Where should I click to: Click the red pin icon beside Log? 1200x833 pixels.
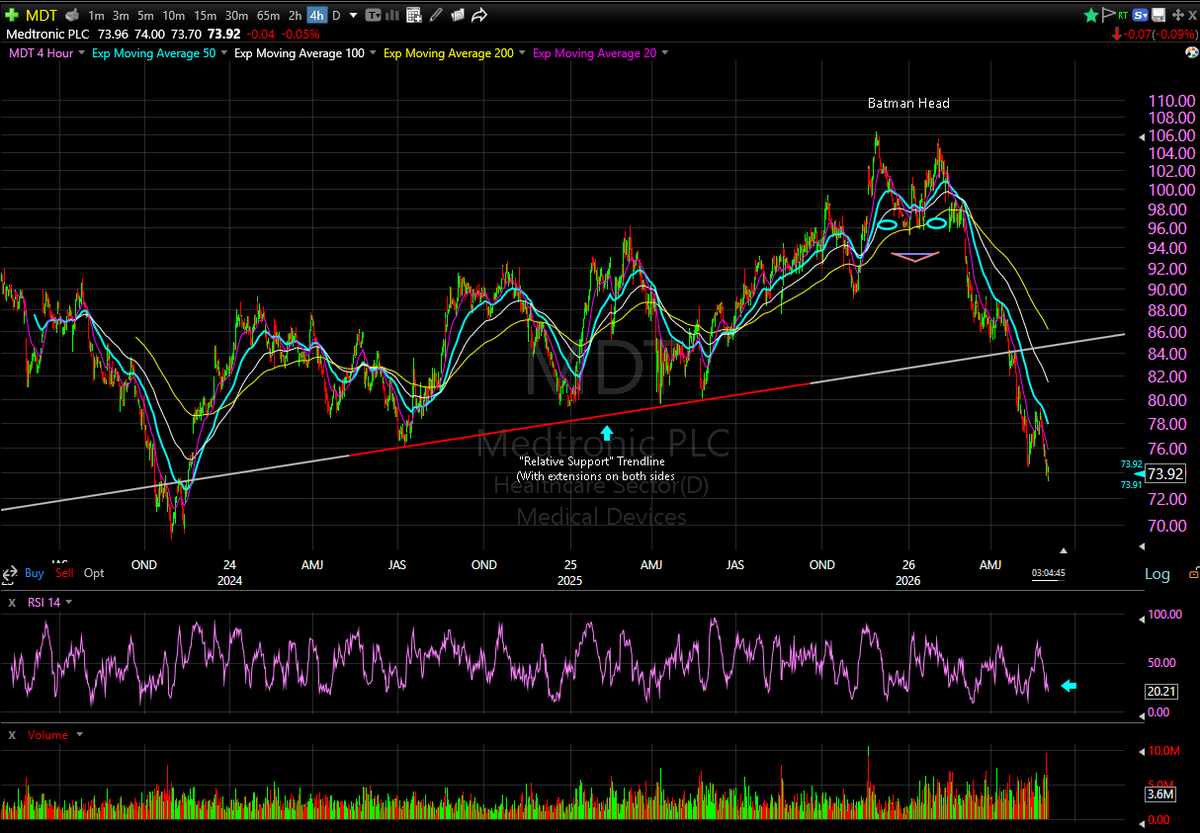tap(1192, 573)
